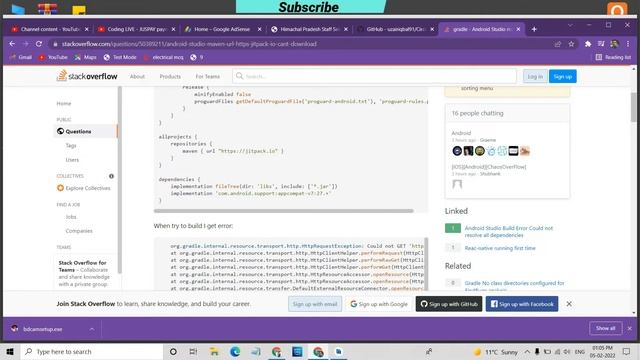Open File Explorer from the taskbar
640x360 pixels.
[x=214, y=351]
